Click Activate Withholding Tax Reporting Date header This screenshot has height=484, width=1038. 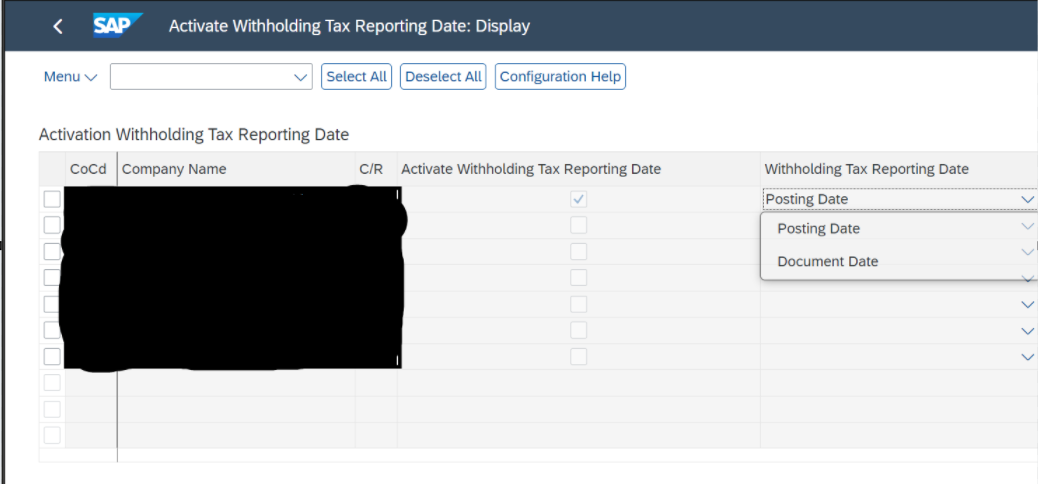pyautogui.click(x=578, y=169)
